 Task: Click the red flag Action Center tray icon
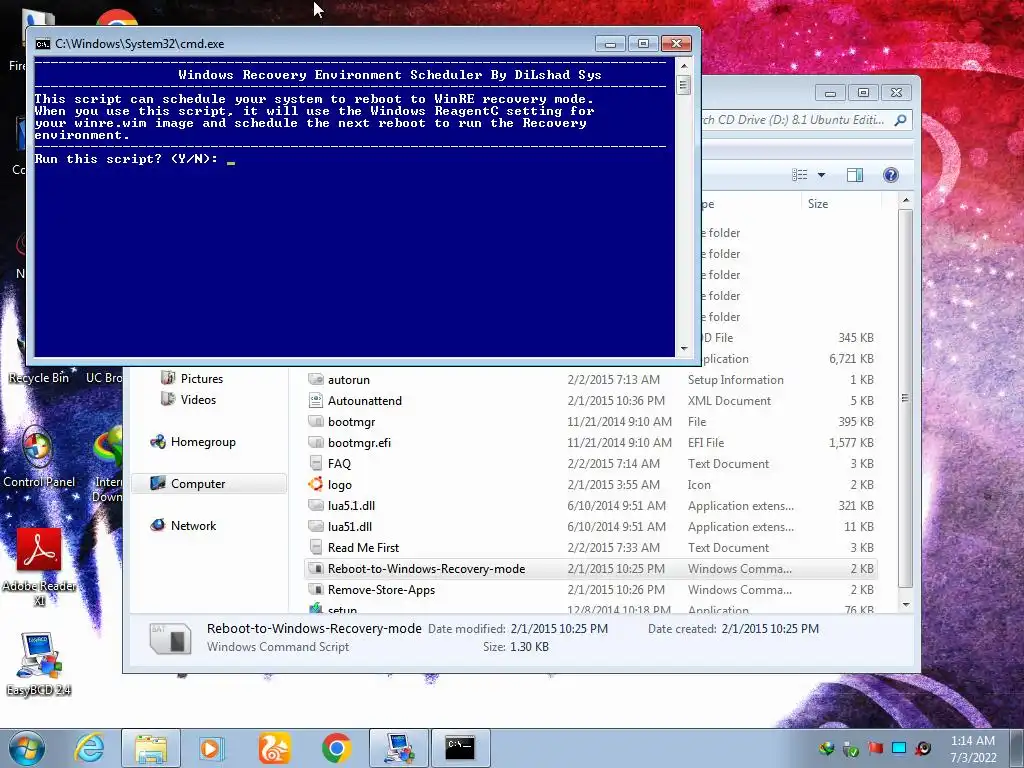pos(875,748)
